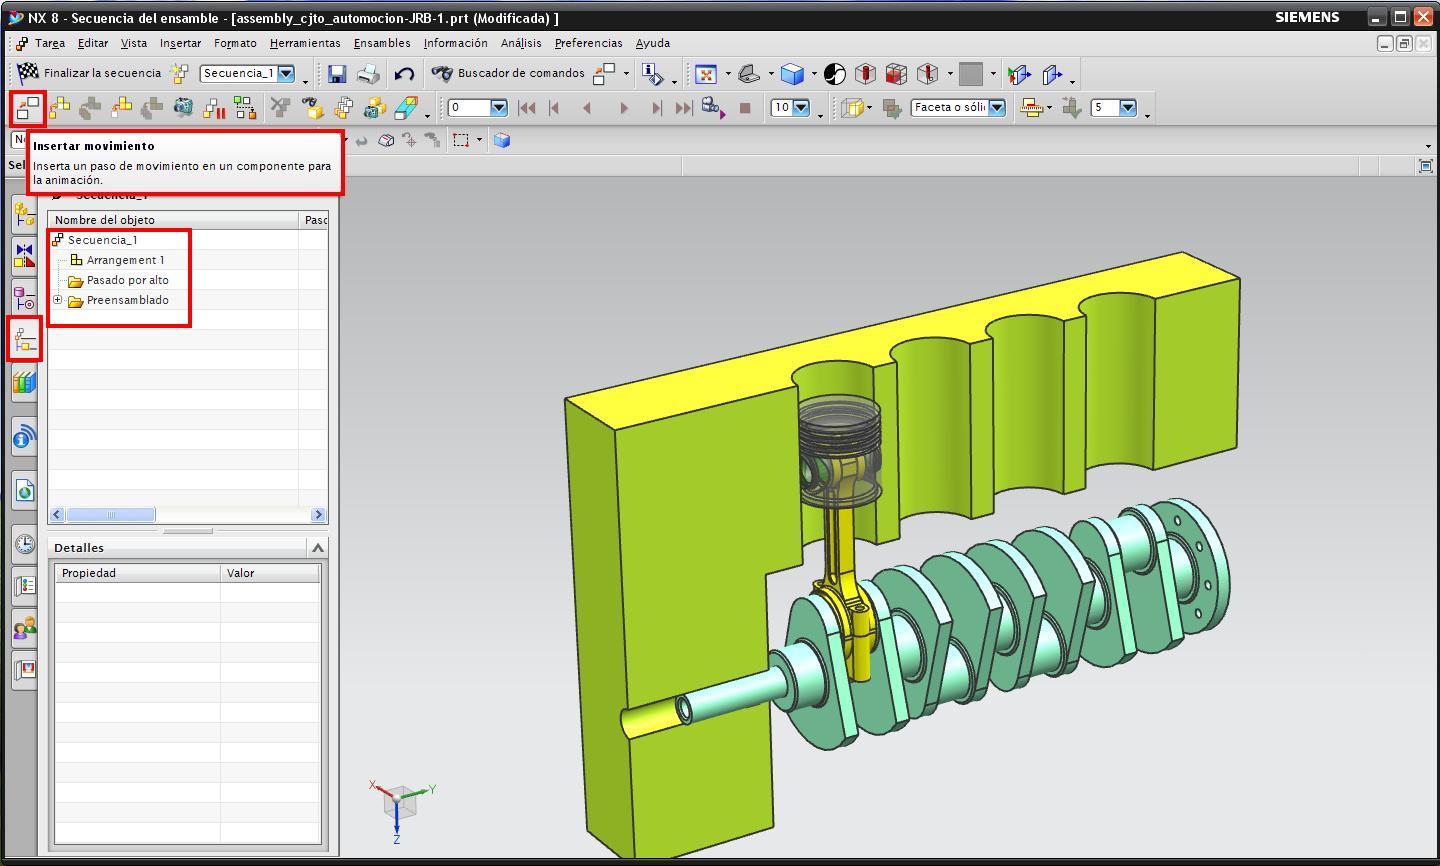Viewport: 1440px width, 866px height.
Task: Click the Print icon
Action: coord(368,74)
